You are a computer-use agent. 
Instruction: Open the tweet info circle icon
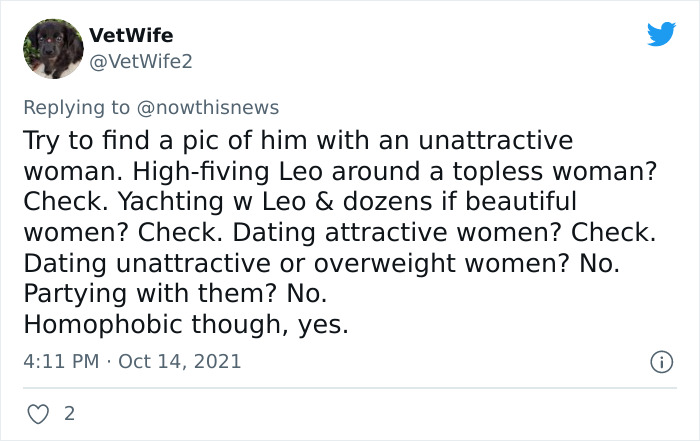pyautogui.click(x=661, y=360)
